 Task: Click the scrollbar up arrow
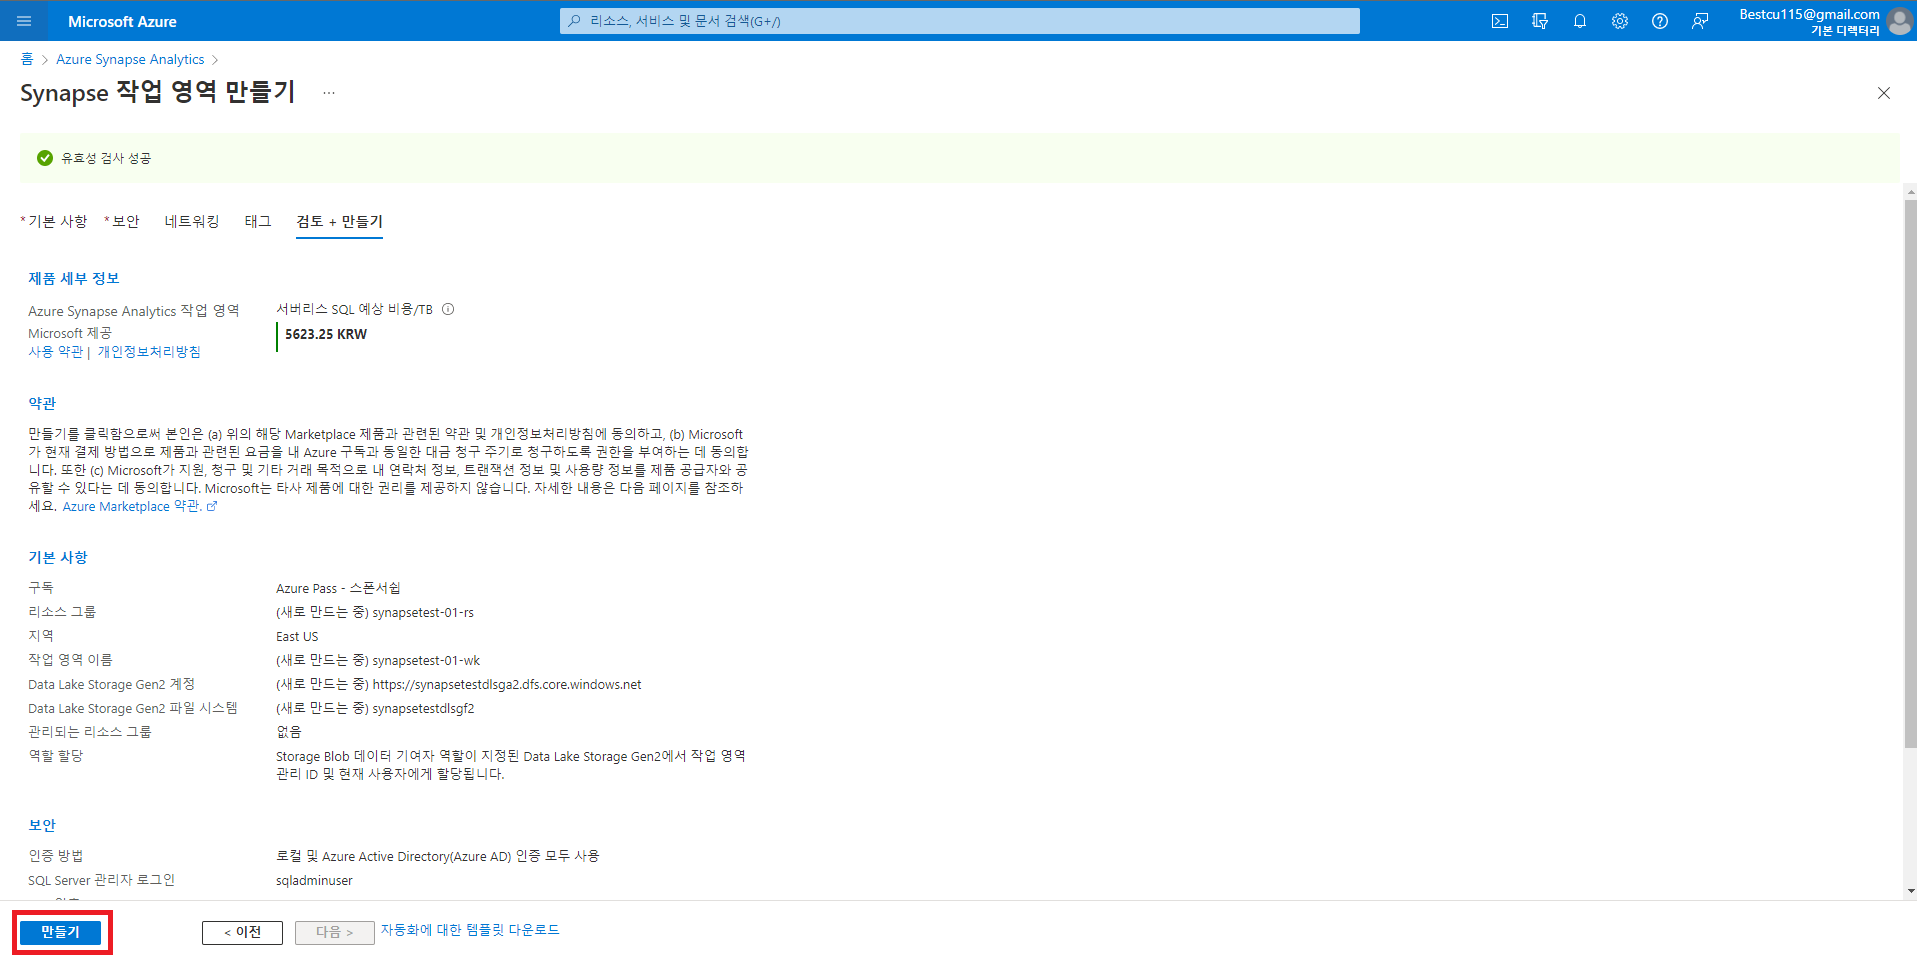click(x=1910, y=192)
